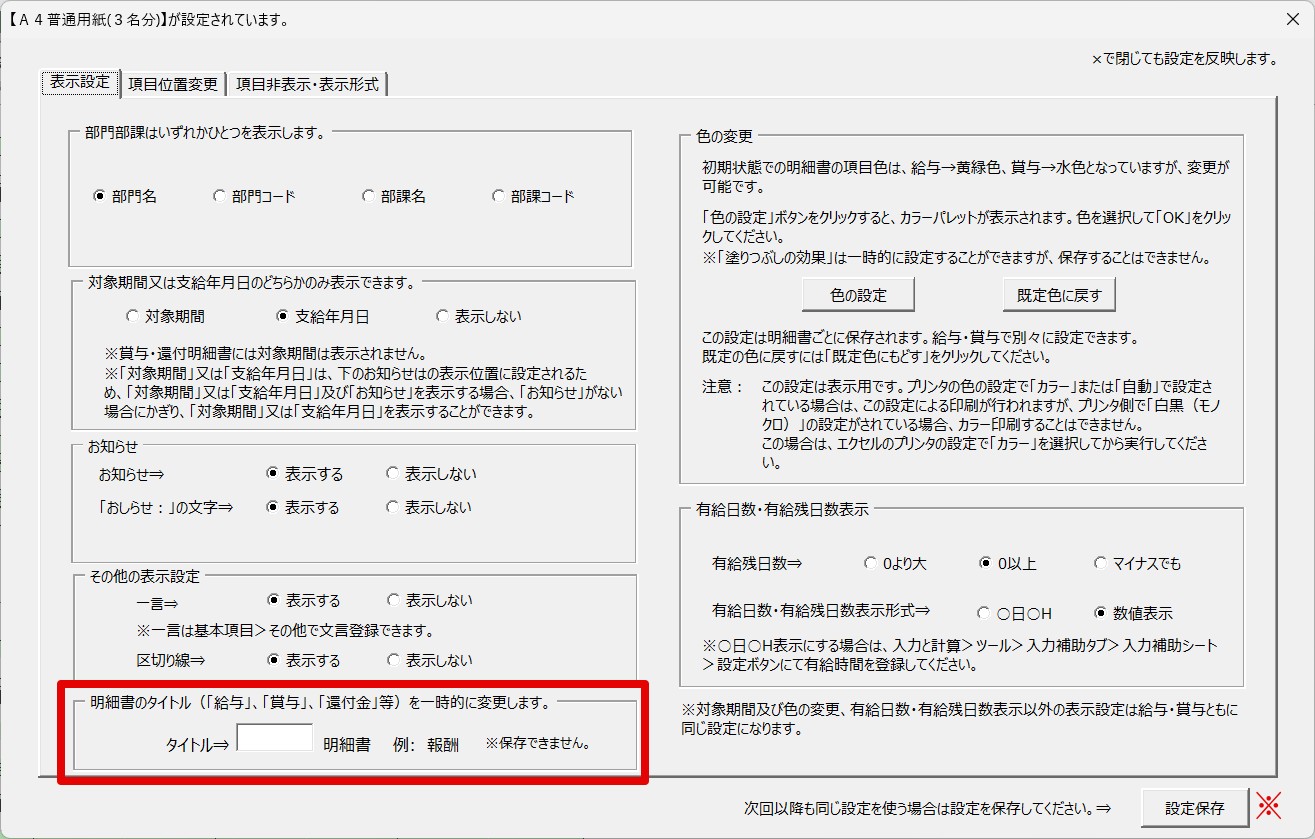Select the 部門コード radio button
This screenshot has height=839, width=1315.
click(220, 197)
